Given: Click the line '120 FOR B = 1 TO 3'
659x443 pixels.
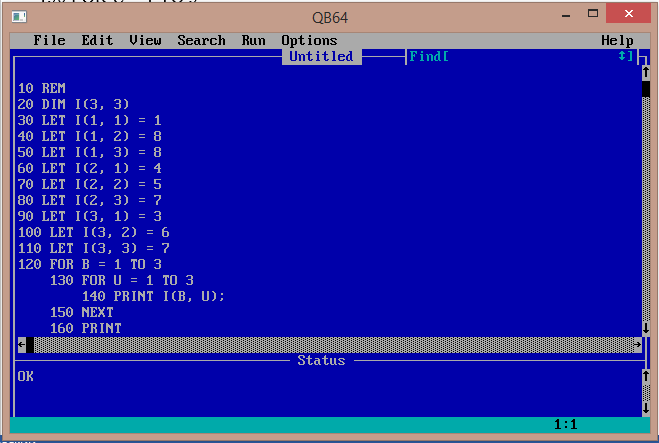Looking at the screenshot, I should (90, 264).
